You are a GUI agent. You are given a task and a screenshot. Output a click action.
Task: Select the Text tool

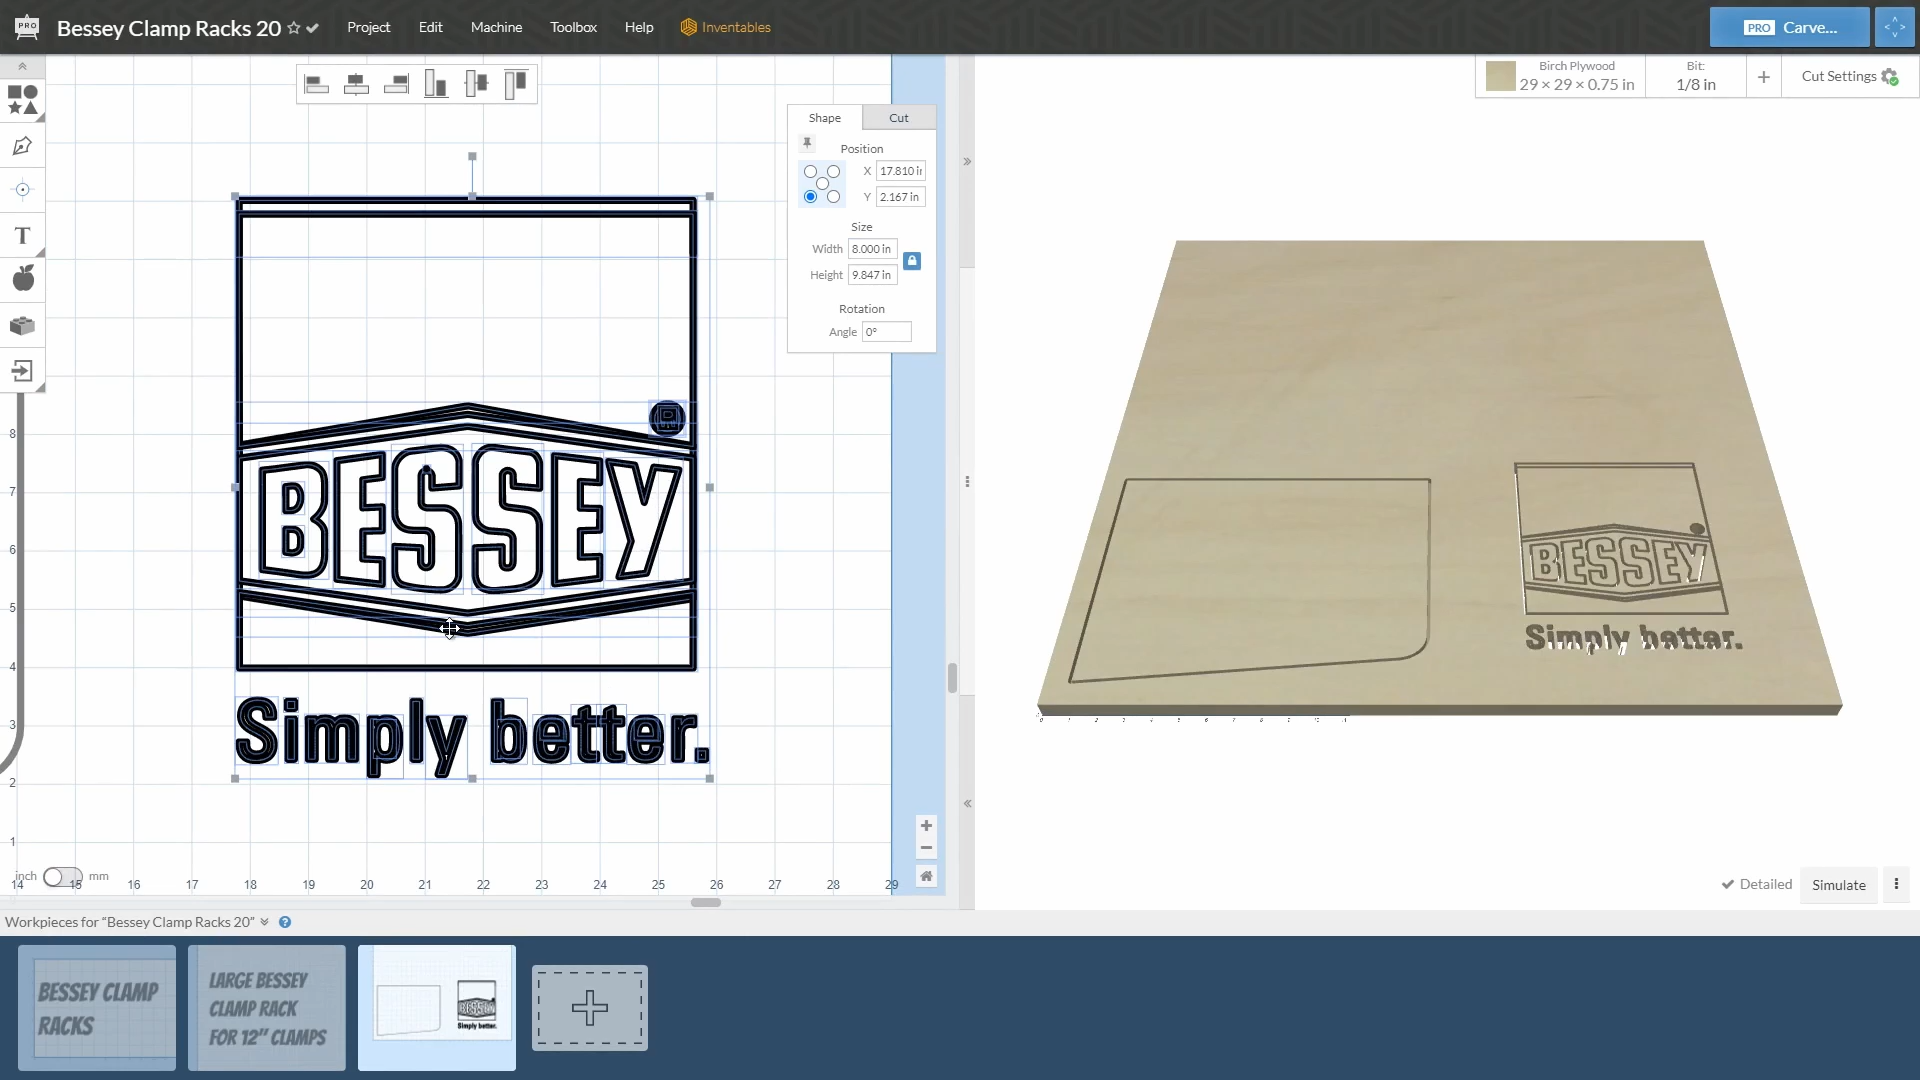[x=22, y=236]
